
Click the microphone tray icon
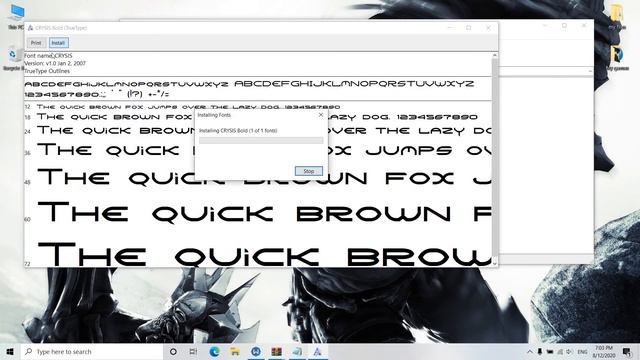coord(540,351)
